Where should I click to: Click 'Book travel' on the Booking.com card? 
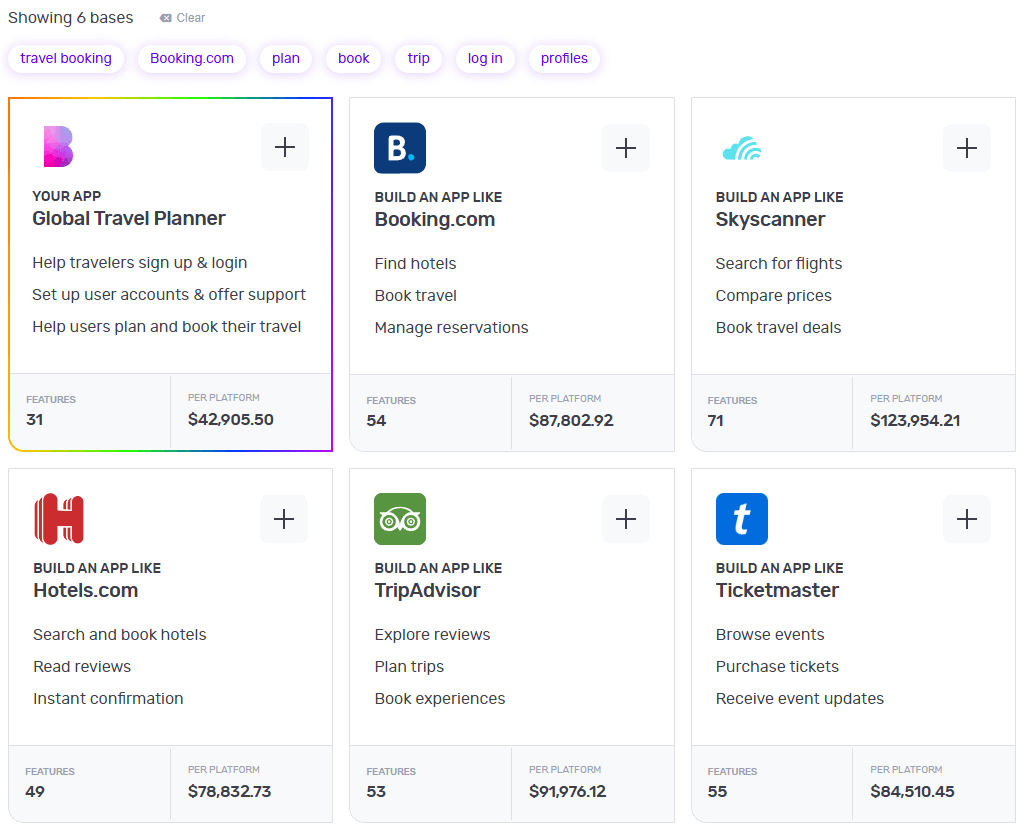[x=415, y=296]
